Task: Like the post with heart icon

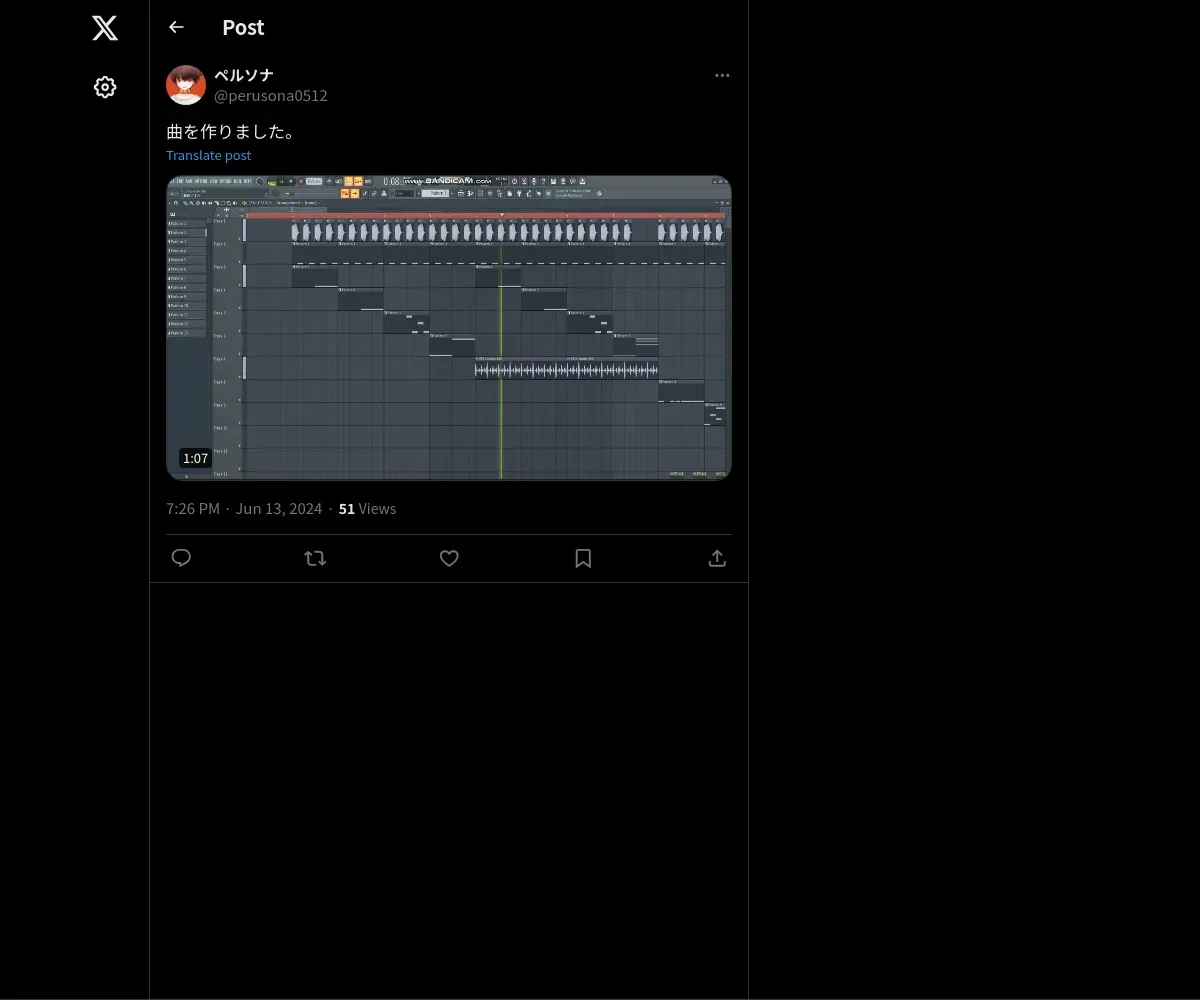Action: click(449, 558)
